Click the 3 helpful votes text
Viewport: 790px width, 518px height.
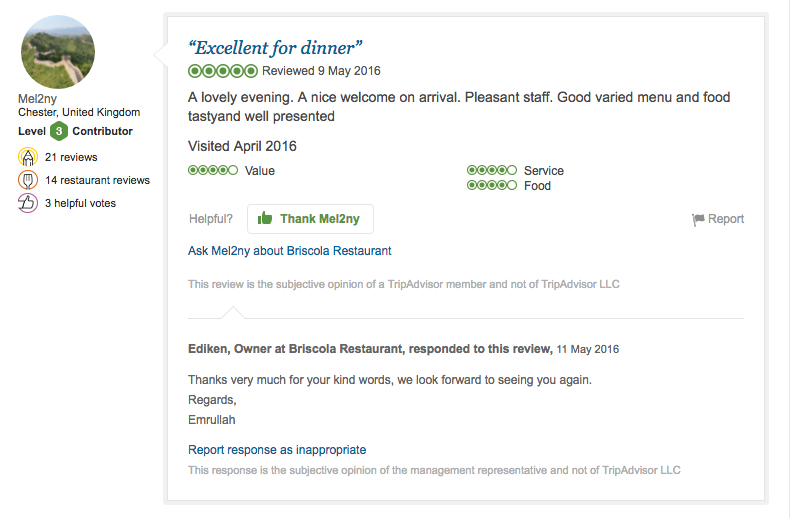[80, 203]
